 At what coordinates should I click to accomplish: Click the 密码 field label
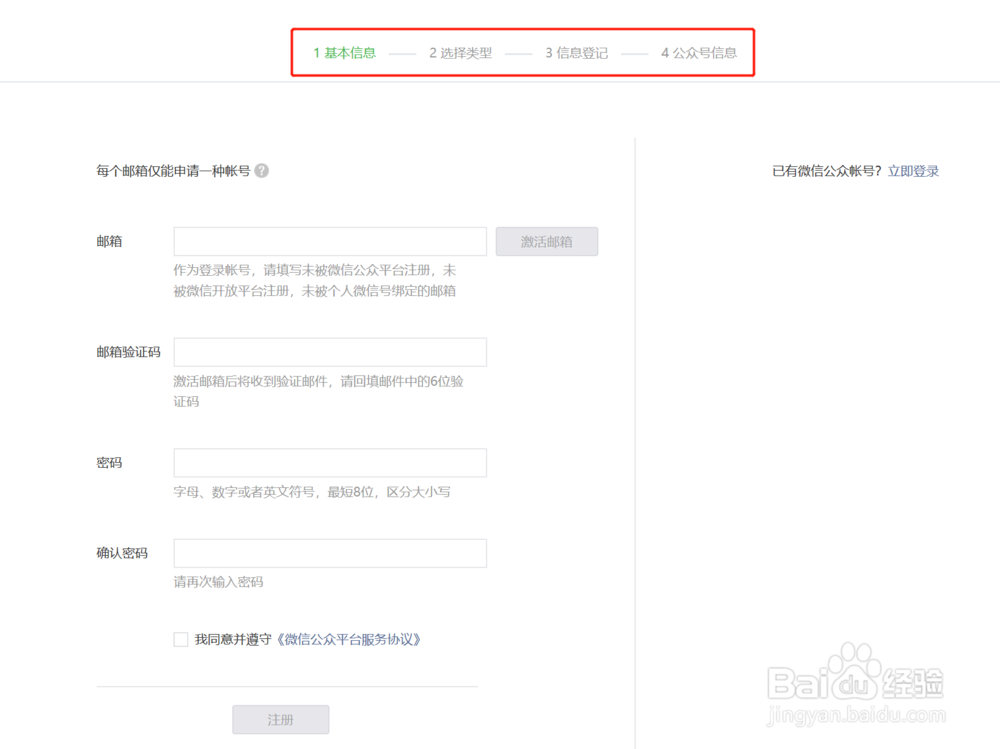point(109,463)
